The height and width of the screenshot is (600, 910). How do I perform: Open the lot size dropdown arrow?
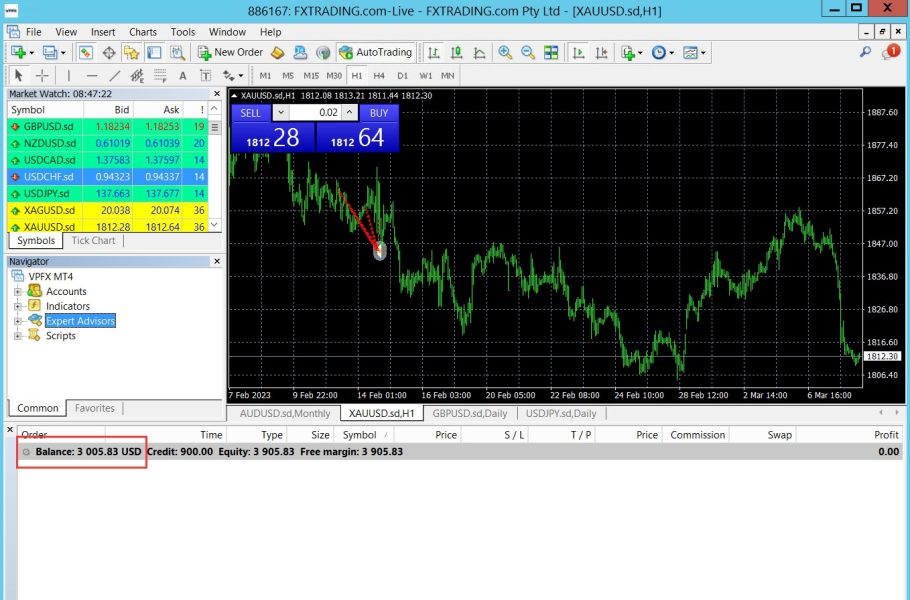tap(280, 113)
